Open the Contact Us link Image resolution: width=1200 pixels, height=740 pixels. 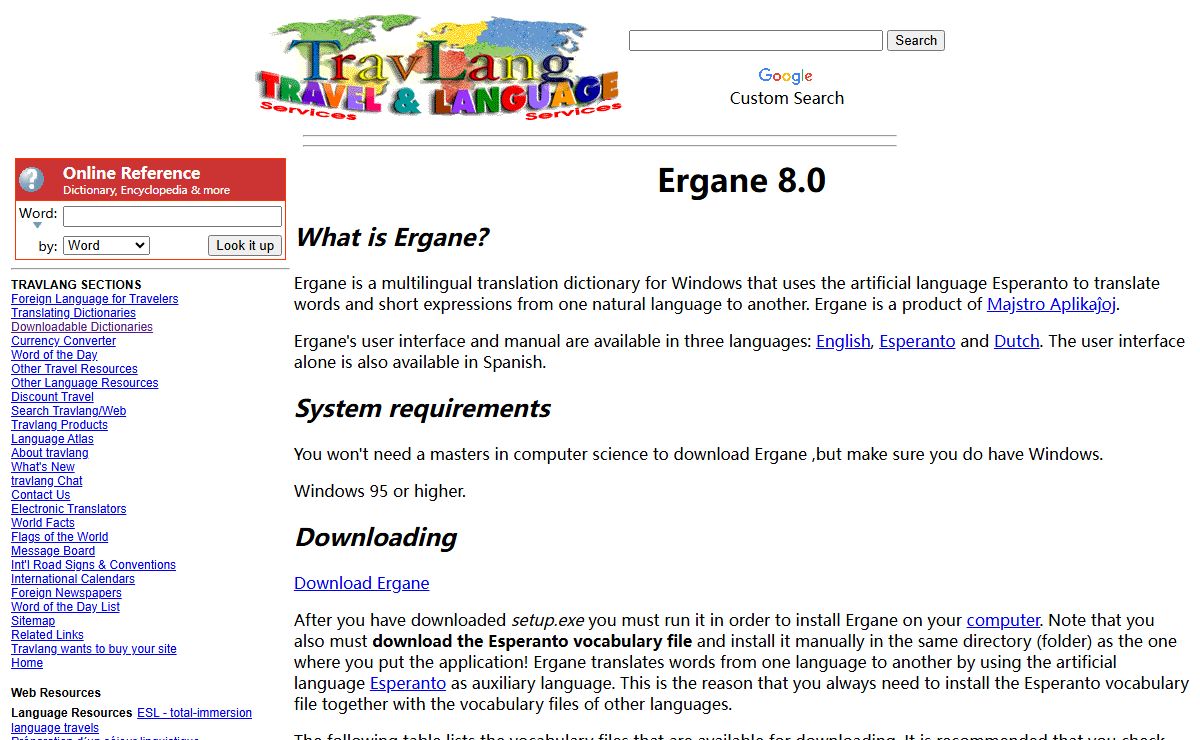(x=40, y=495)
